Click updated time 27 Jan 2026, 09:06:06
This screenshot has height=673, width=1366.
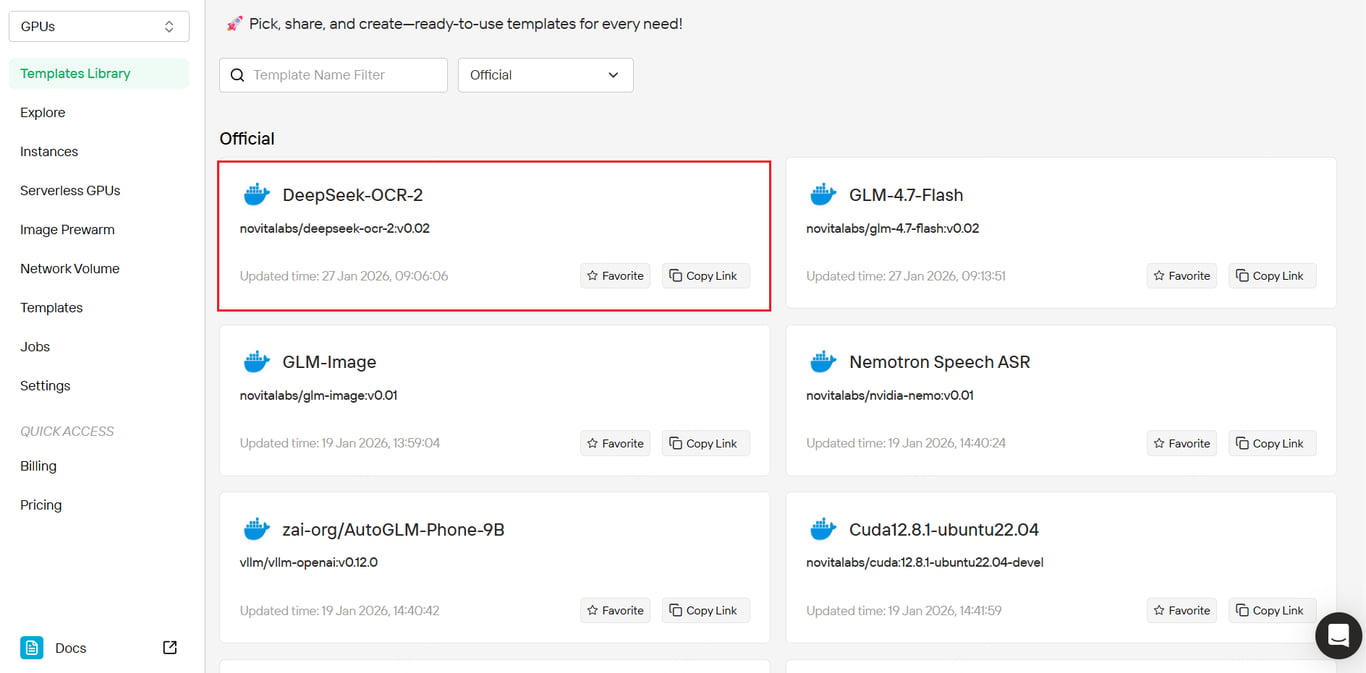pos(344,276)
